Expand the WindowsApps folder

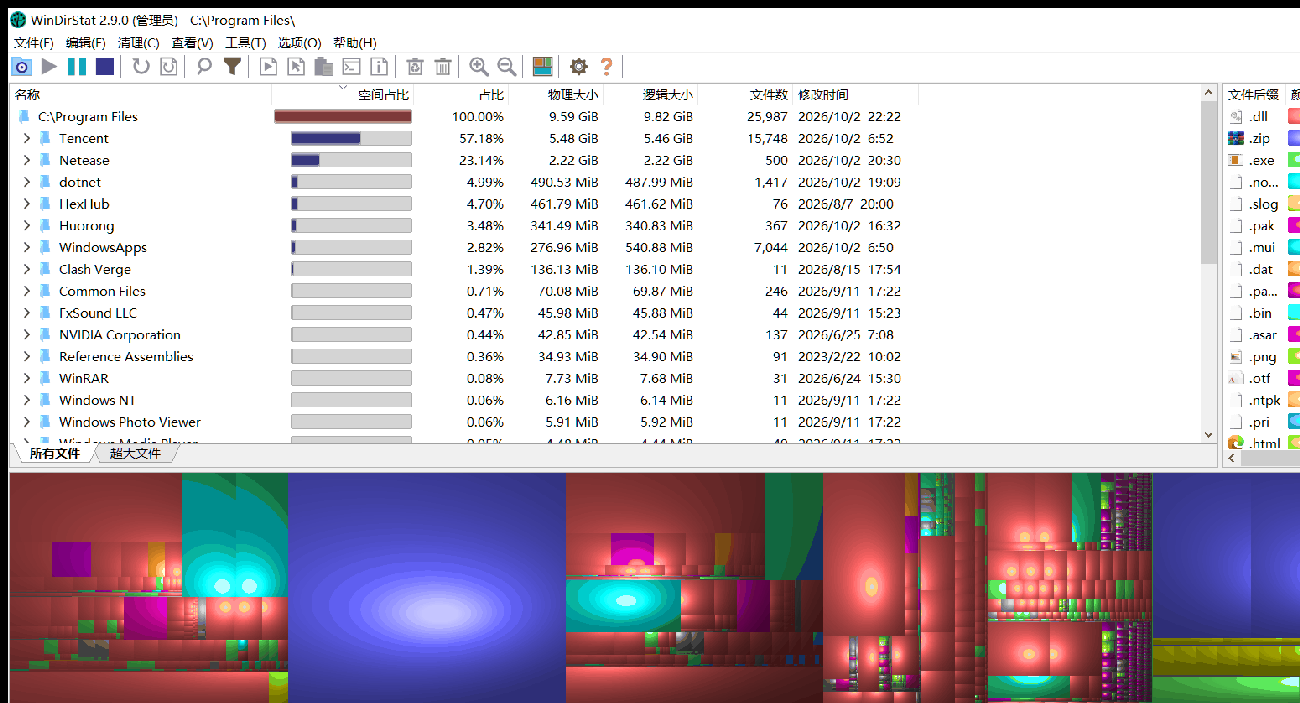(27, 248)
